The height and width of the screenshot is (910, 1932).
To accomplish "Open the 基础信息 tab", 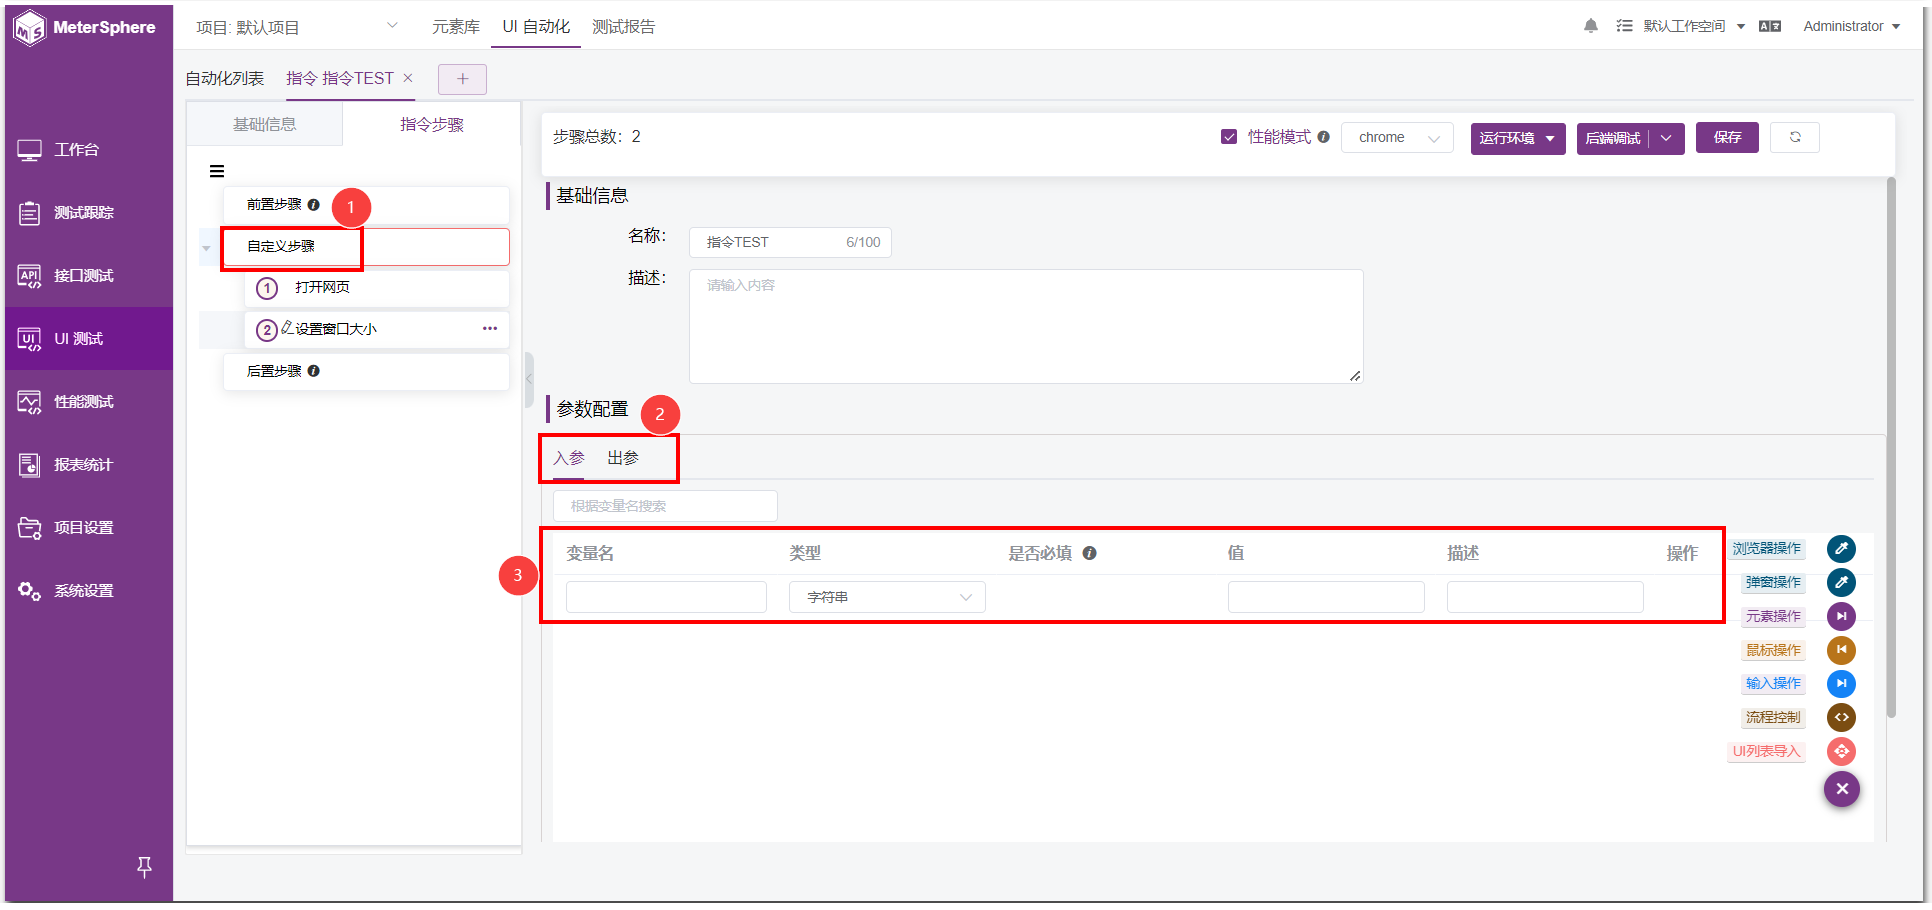I will 265,124.
